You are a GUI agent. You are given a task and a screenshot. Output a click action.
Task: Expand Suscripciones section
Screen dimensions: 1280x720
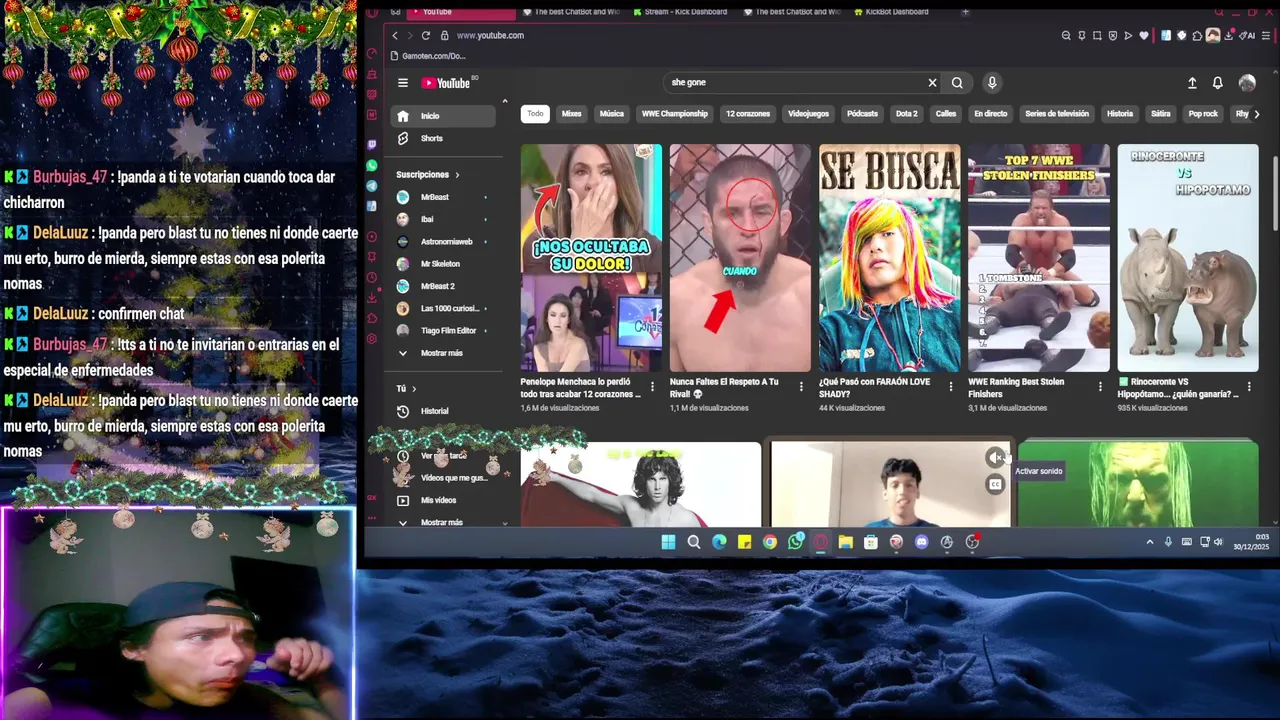pos(427,175)
